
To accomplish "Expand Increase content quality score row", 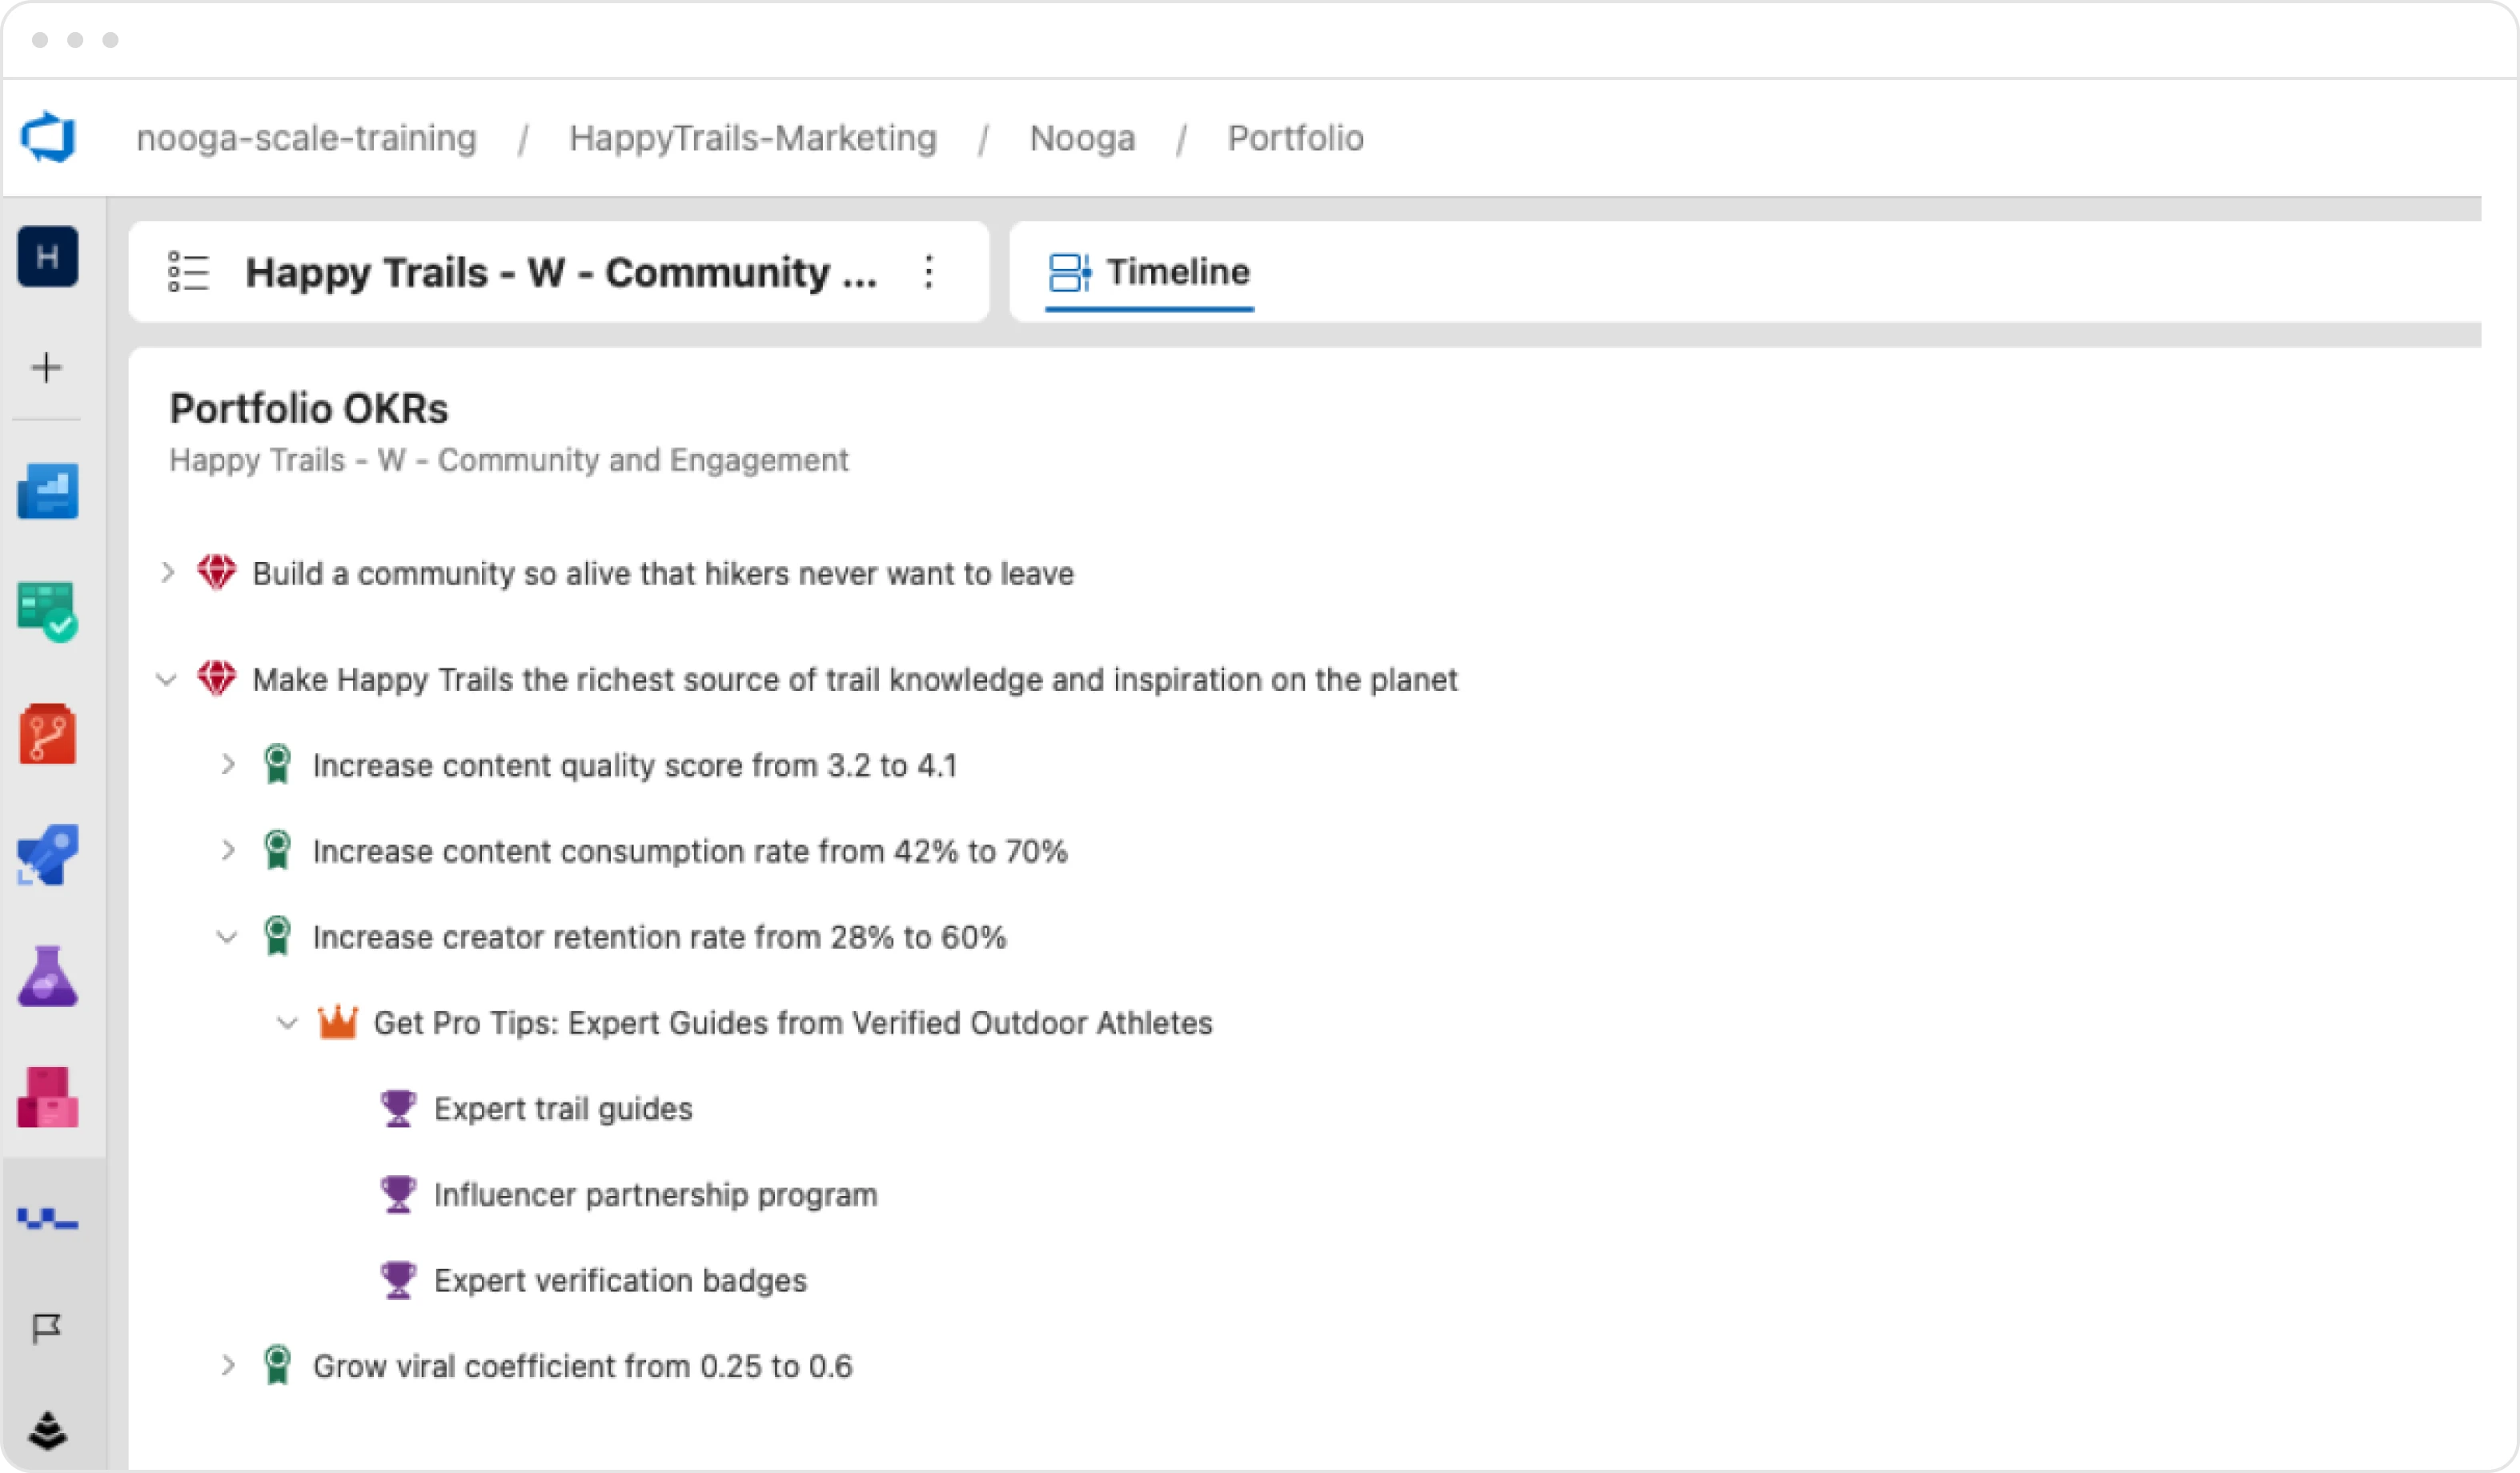I will pos(227,764).
